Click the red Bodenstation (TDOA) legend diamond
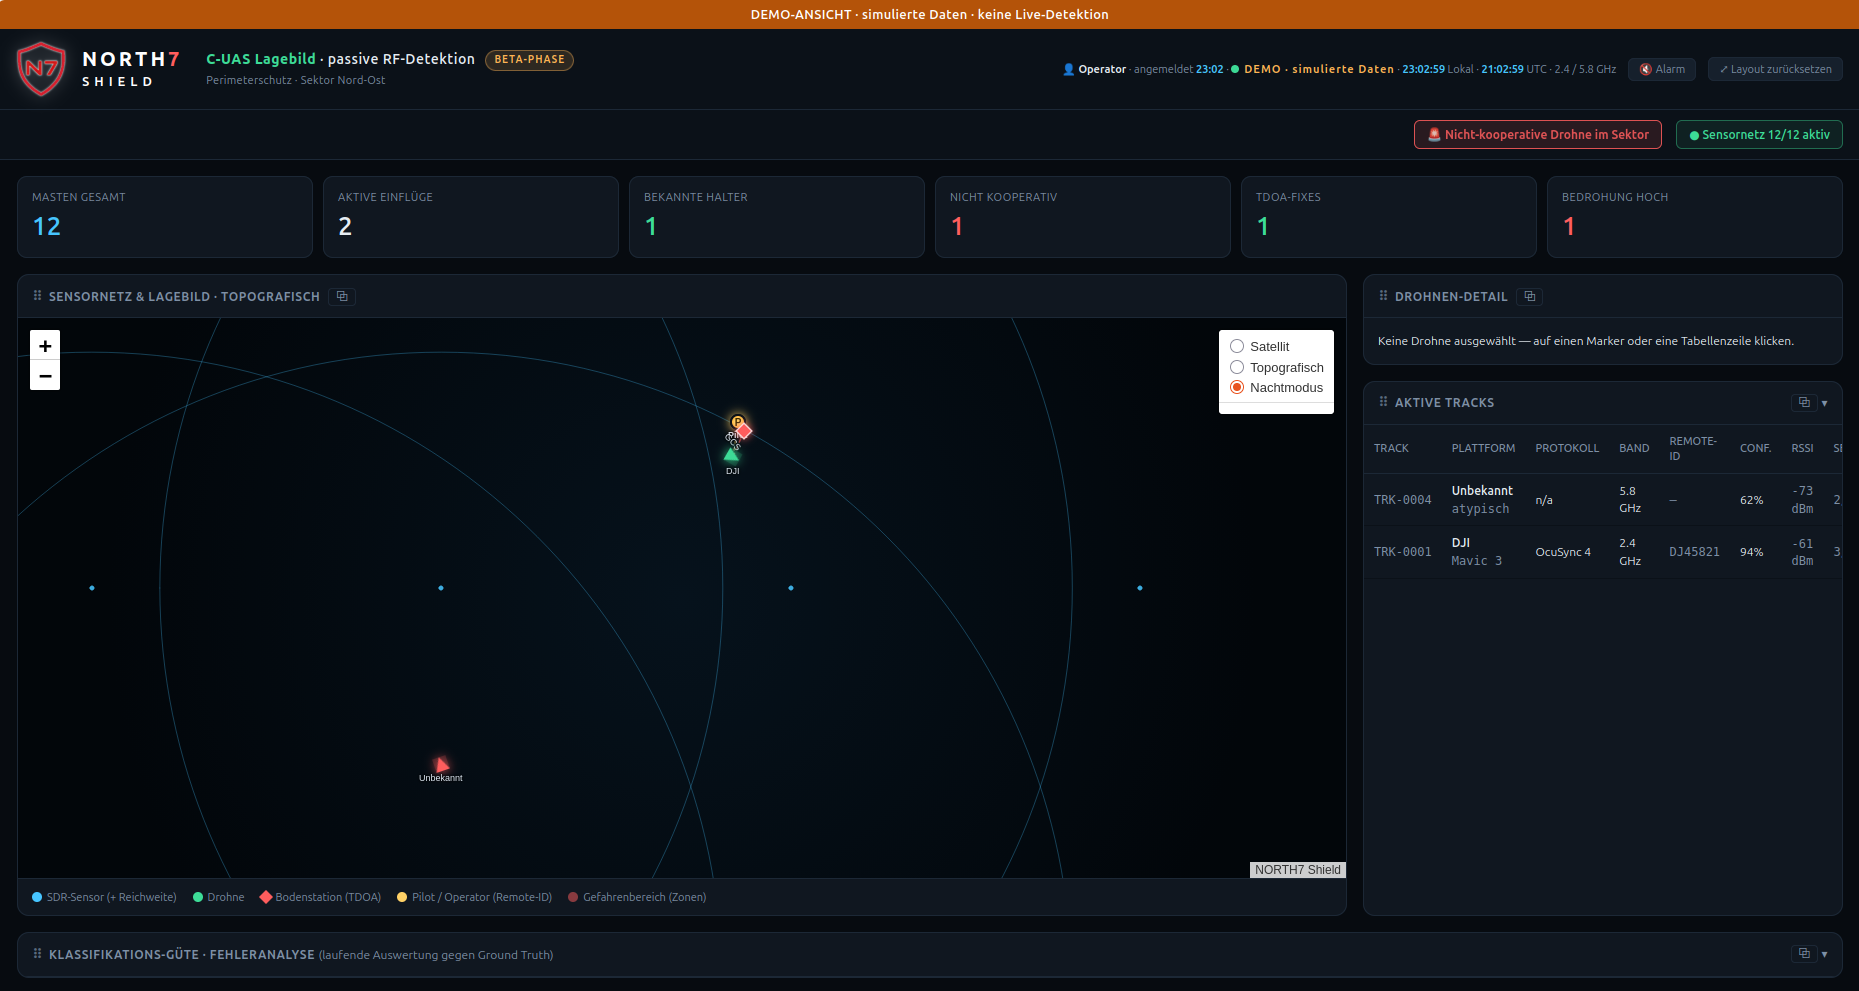 [266, 897]
